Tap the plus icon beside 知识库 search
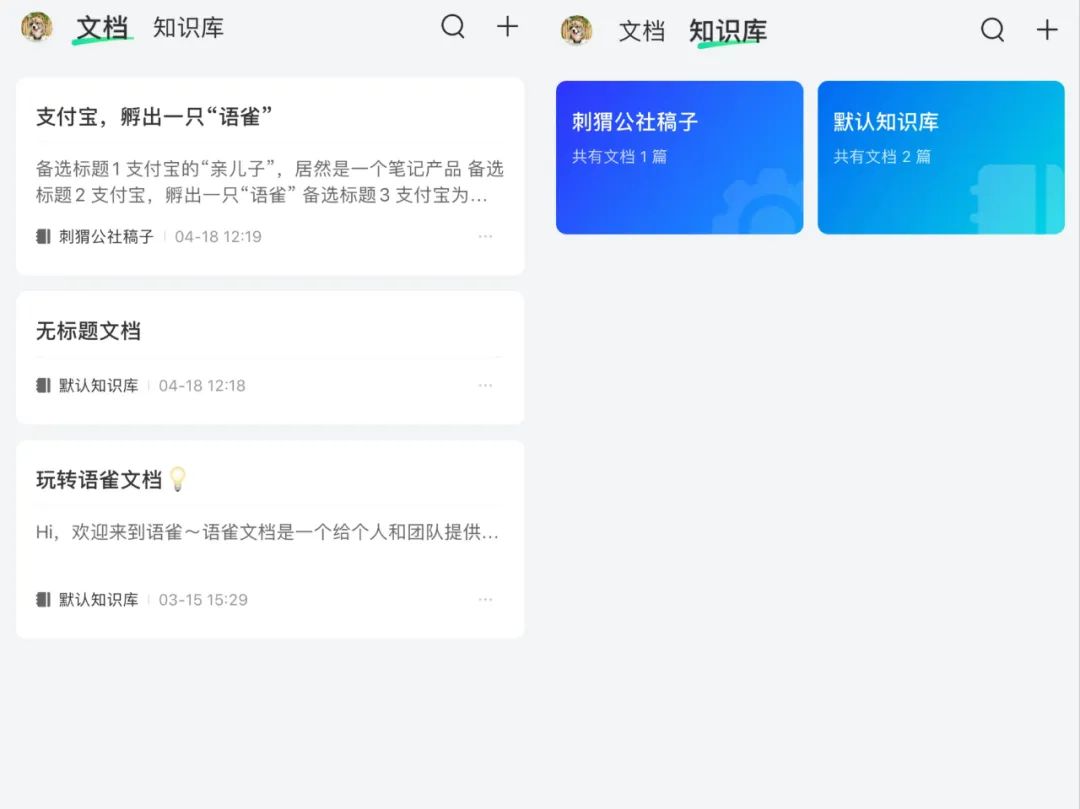The image size is (1080, 809). click(1046, 31)
